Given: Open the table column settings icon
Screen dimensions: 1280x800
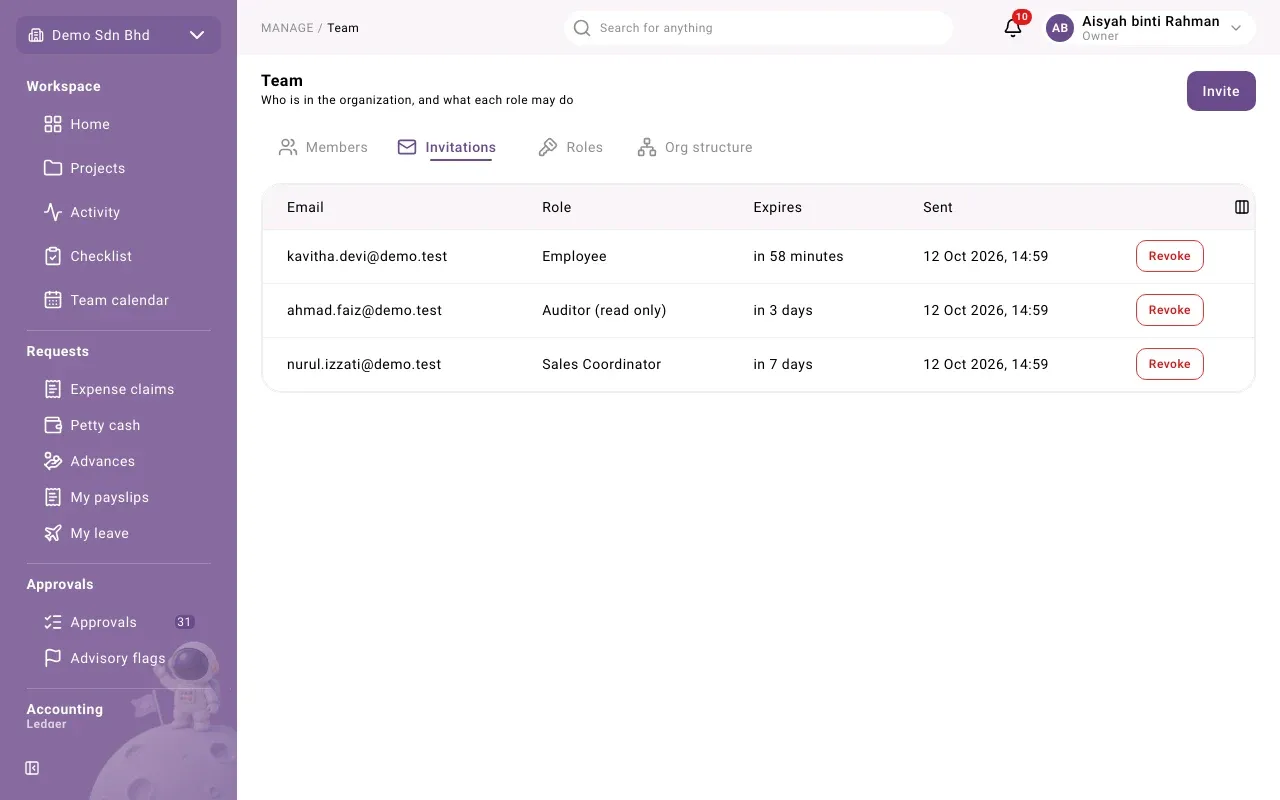Looking at the screenshot, I should coord(1242,207).
